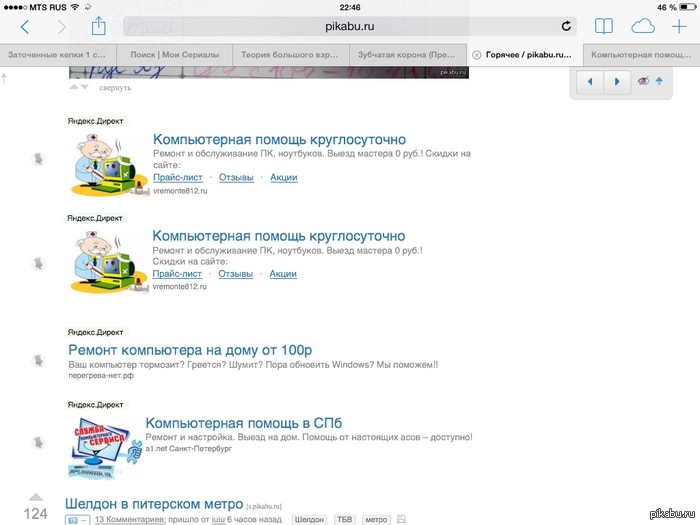700x525 pixels.
Task: Go to previous post with left arrow
Action: (590, 82)
